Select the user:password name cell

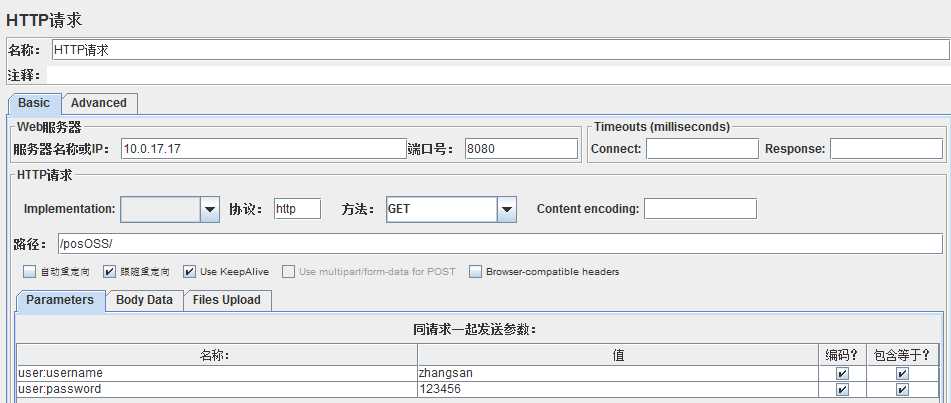[x=217, y=390]
